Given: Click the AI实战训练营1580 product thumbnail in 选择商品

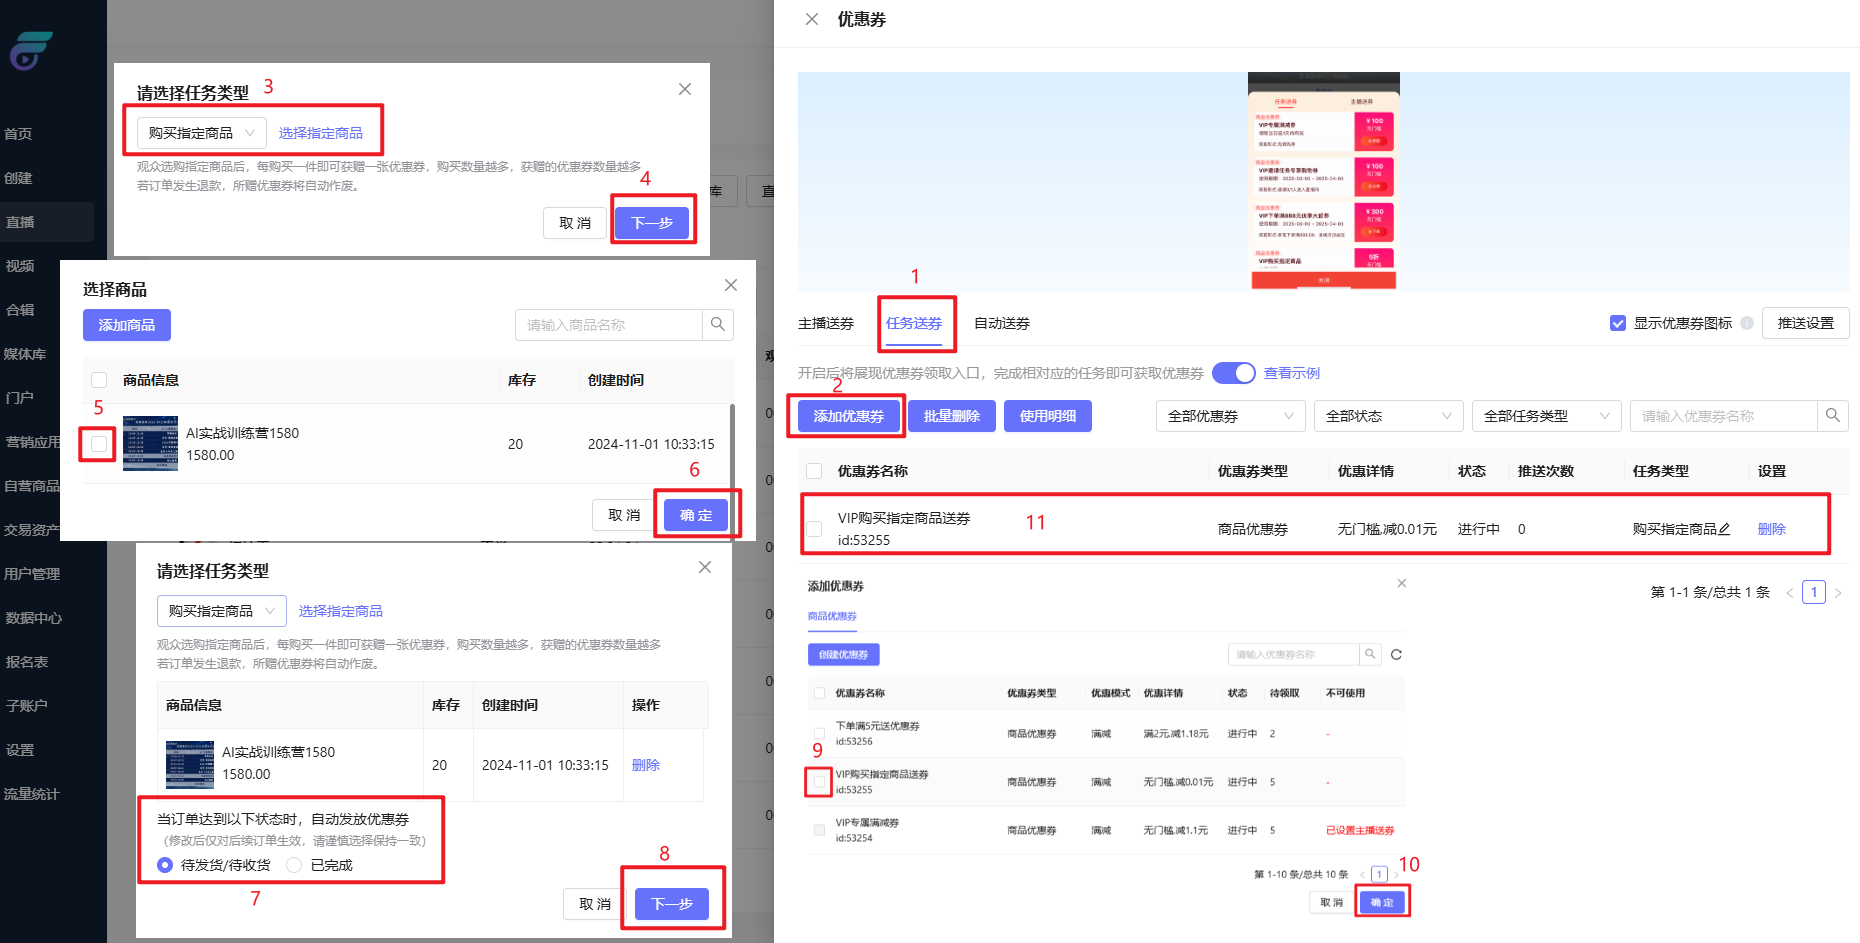Looking at the screenshot, I should [150, 444].
